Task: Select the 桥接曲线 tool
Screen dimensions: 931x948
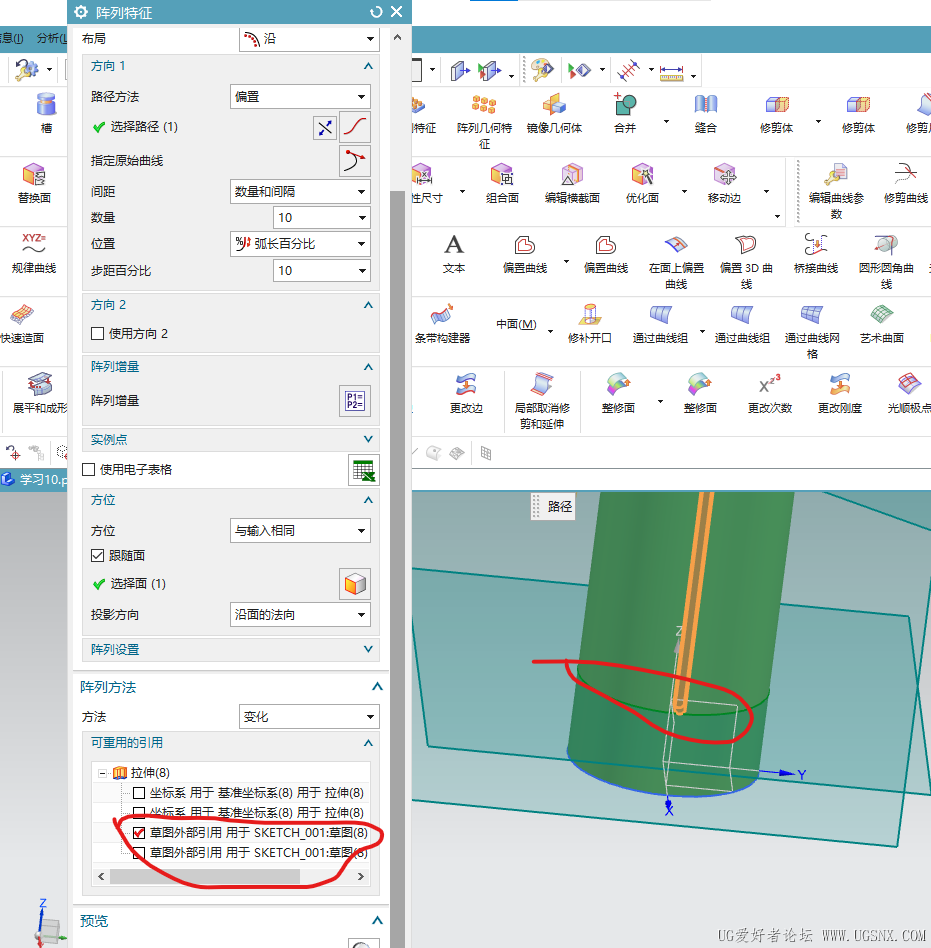Action: [816, 245]
